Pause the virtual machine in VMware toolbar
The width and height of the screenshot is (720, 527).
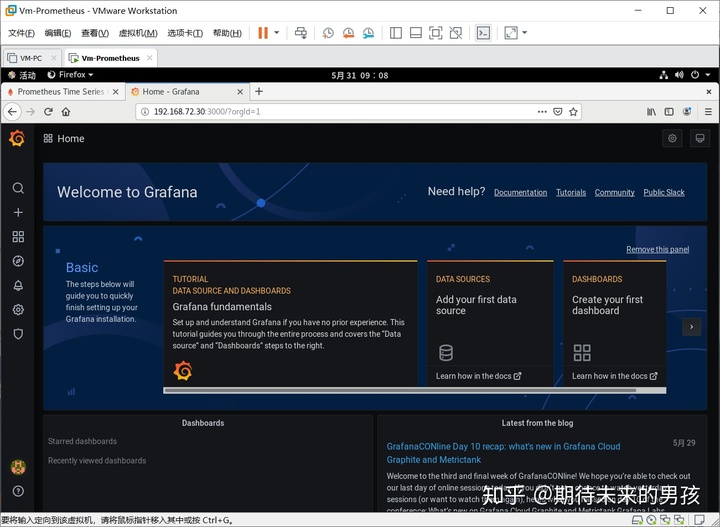coord(263,33)
